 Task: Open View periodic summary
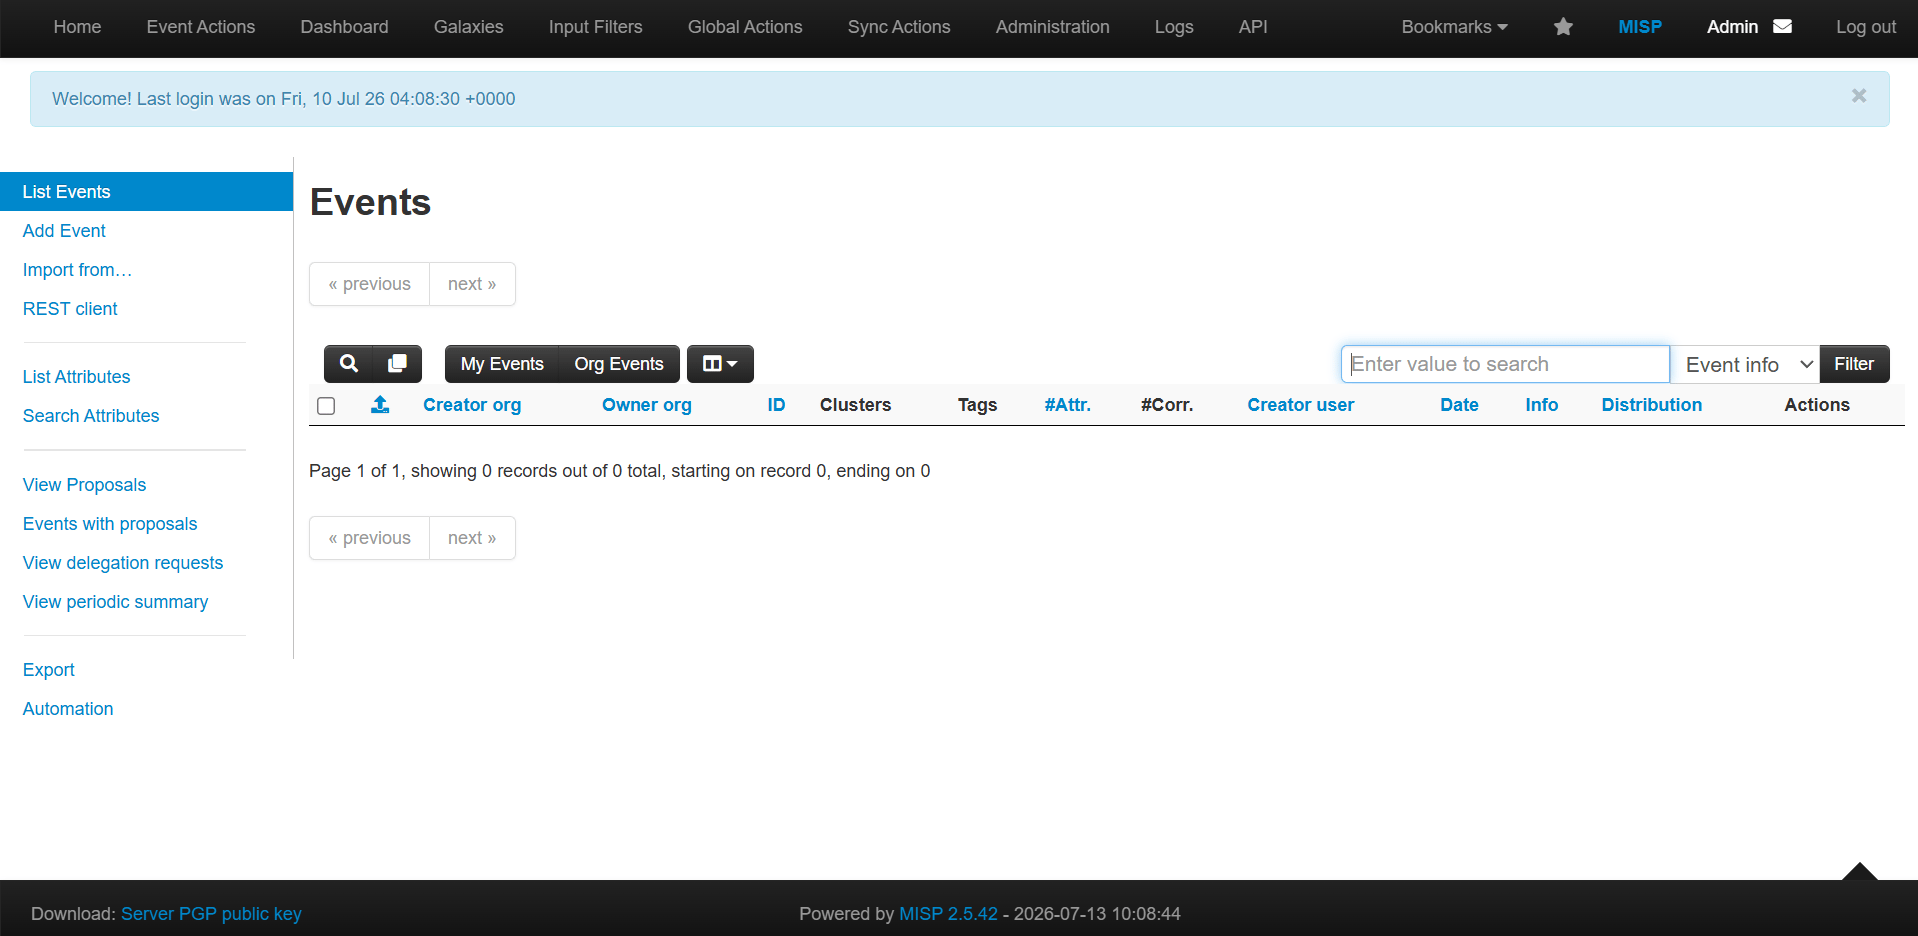click(115, 602)
